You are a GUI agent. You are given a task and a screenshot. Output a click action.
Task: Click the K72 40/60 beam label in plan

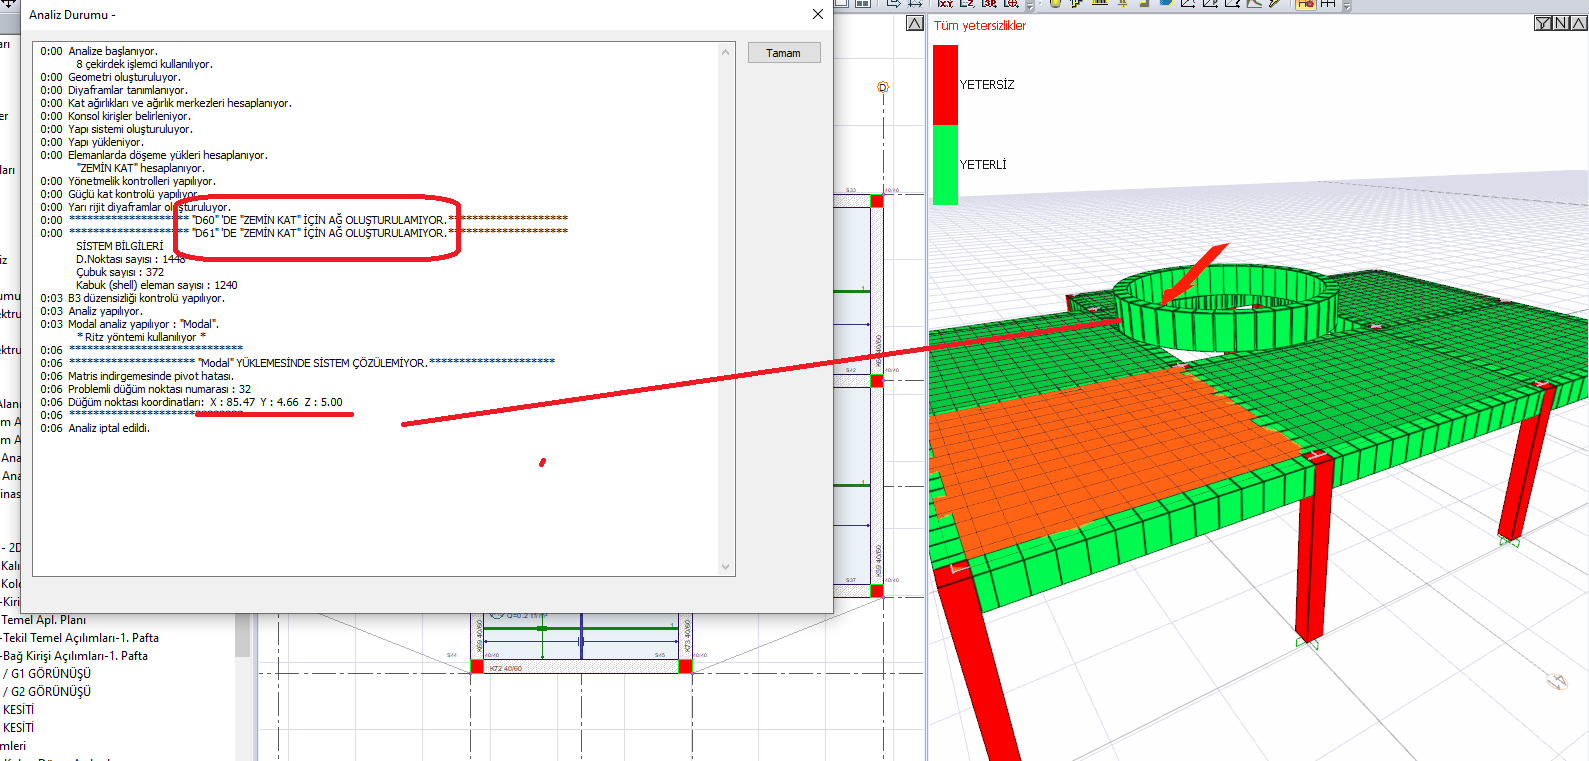pos(506,668)
